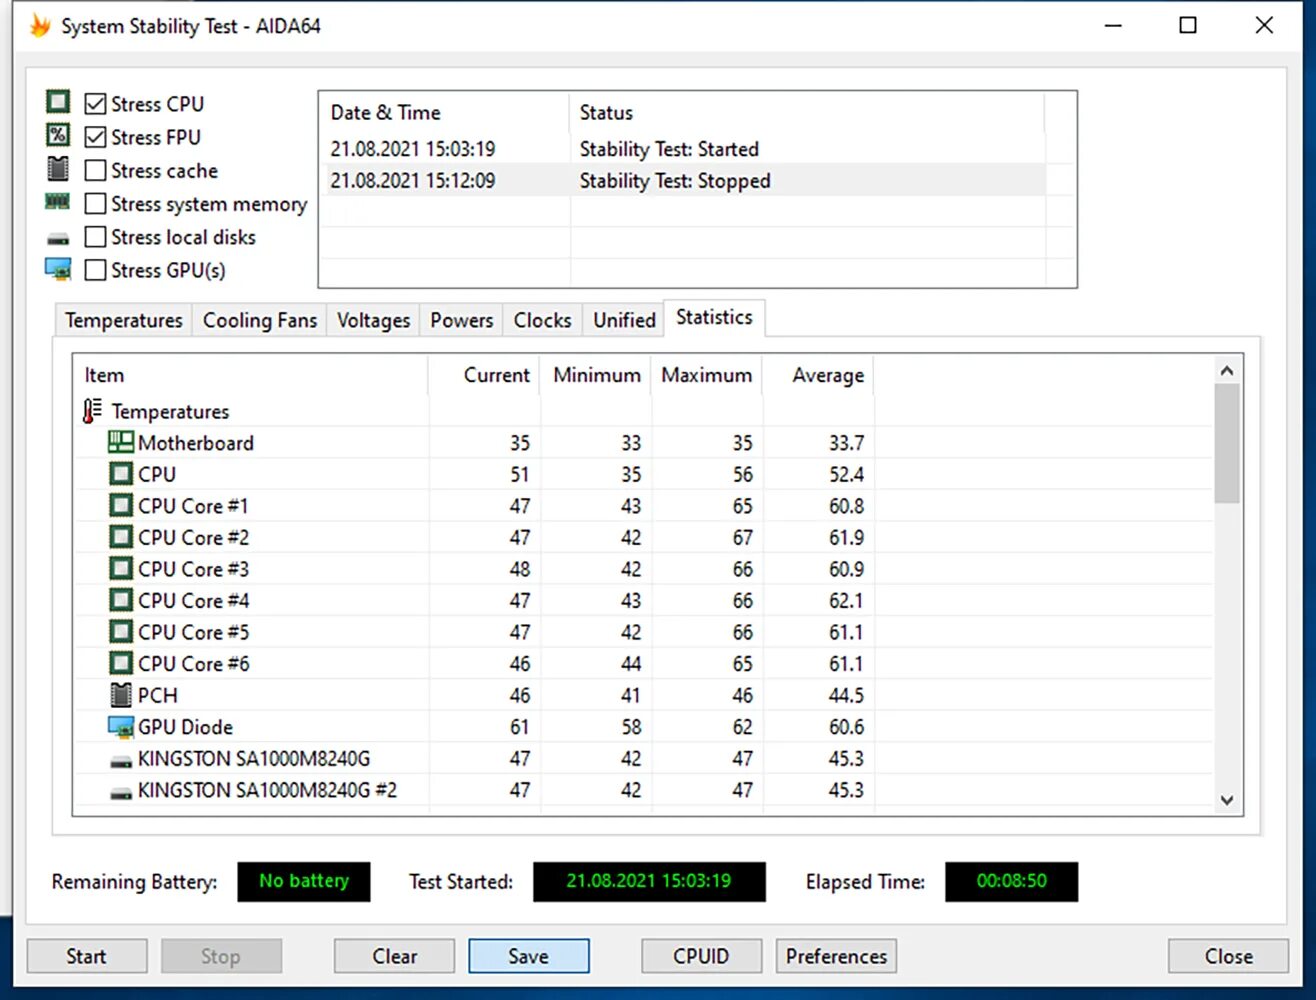Click the Test Started time display
This screenshot has width=1316, height=1000.
click(649, 881)
